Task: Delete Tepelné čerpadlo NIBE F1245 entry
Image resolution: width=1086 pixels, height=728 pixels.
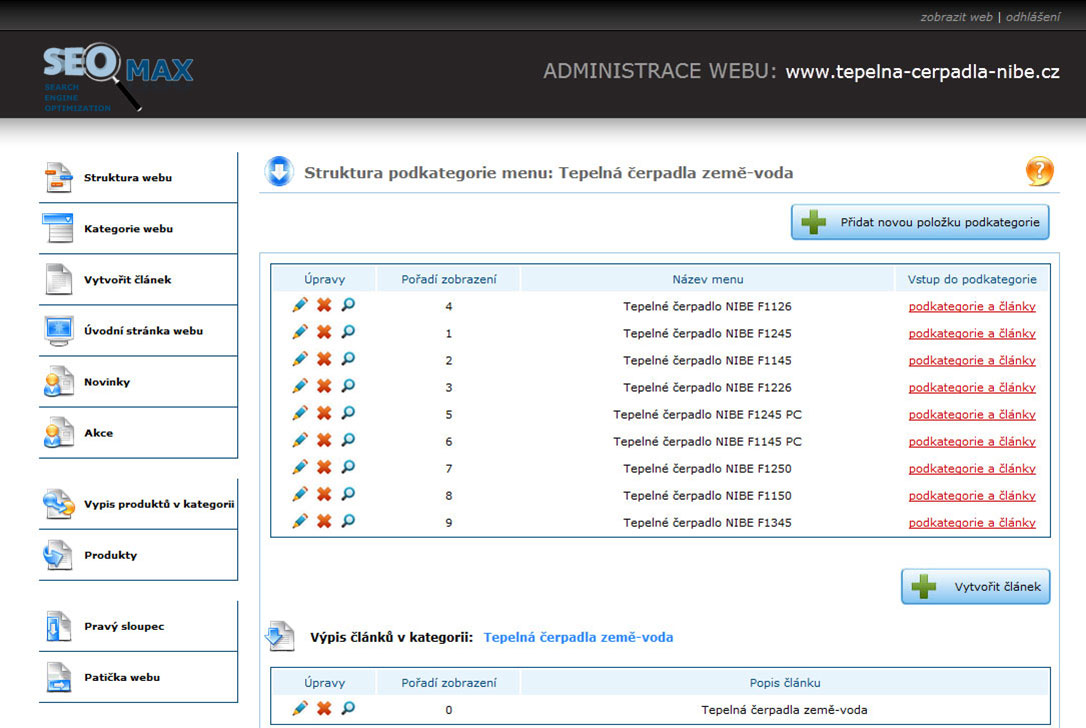Action: coord(324,332)
